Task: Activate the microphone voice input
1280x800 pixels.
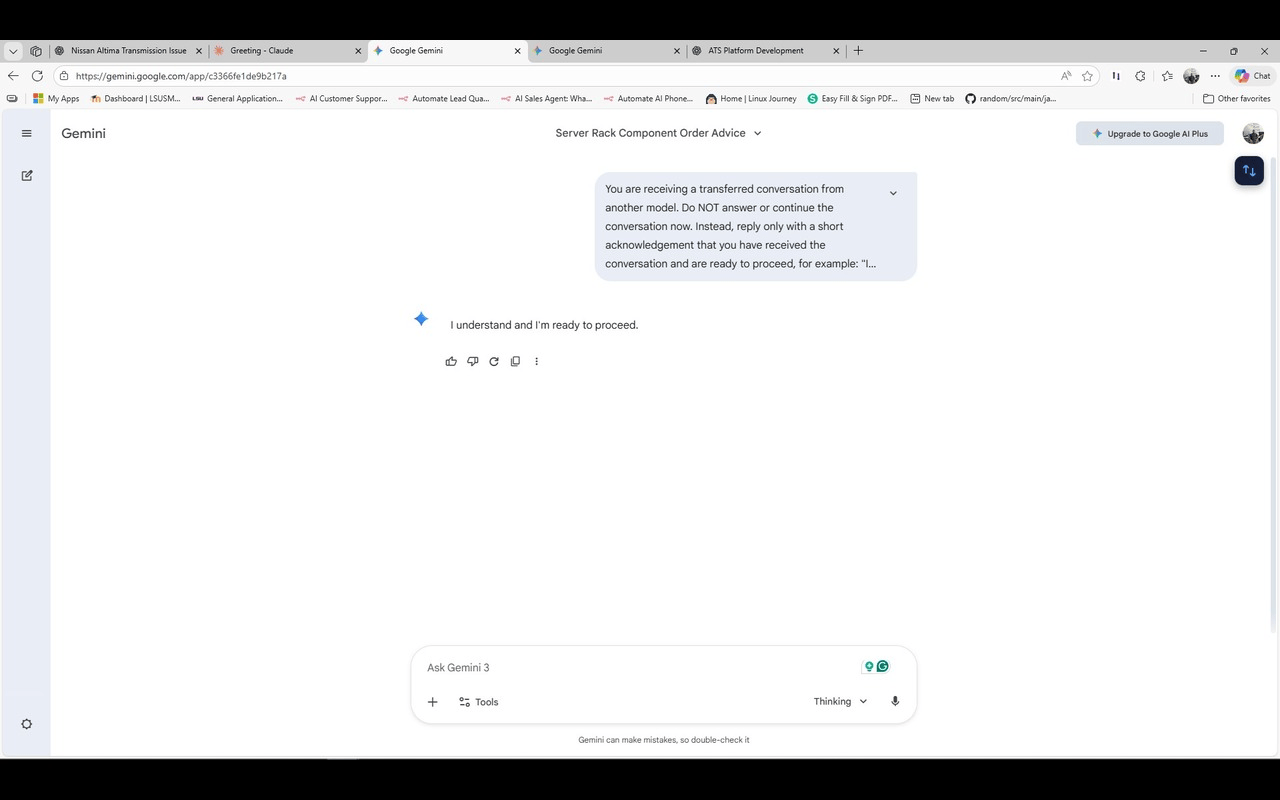Action: point(895,702)
